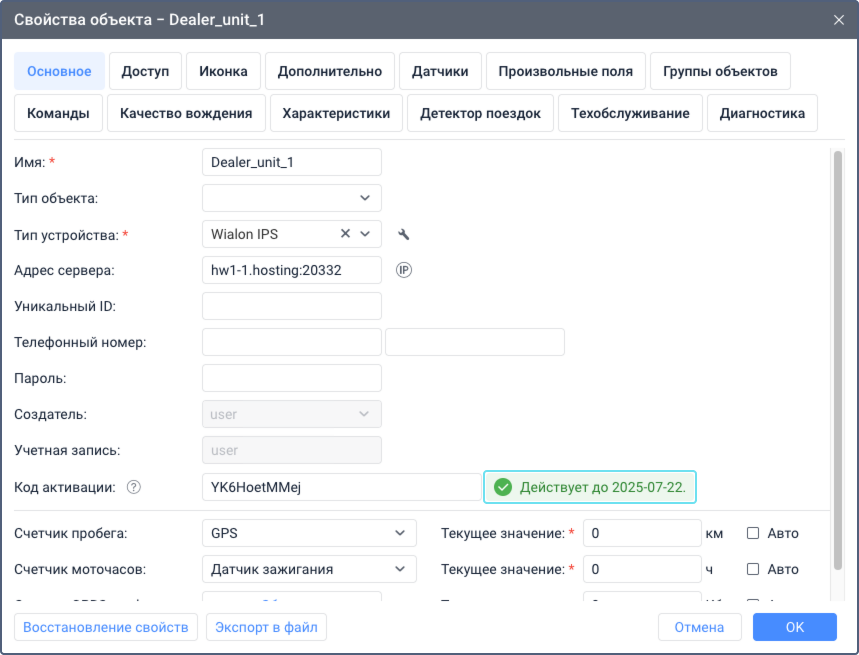Click the vertical scrollbar thumb
The height and width of the screenshot is (655, 859).
coord(838,360)
